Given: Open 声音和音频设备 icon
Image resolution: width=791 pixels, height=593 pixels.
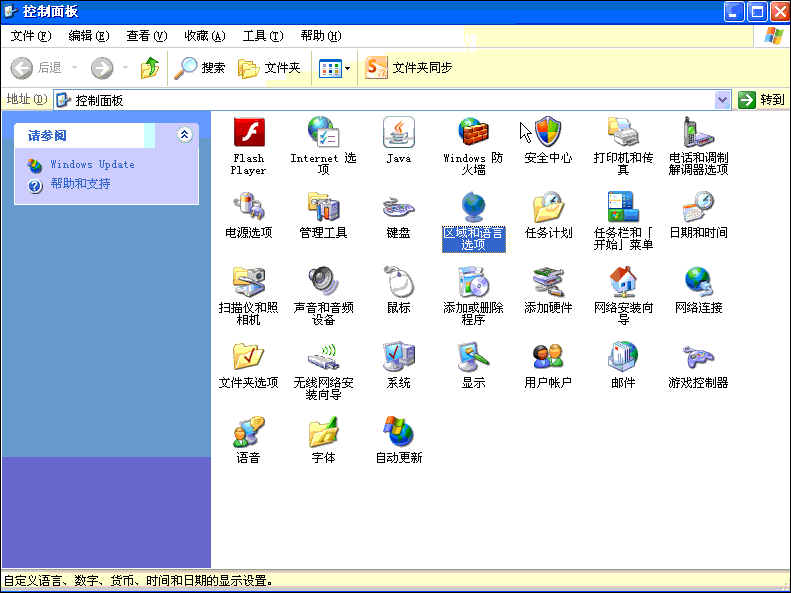Looking at the screenshot, I should coord(323,282).
